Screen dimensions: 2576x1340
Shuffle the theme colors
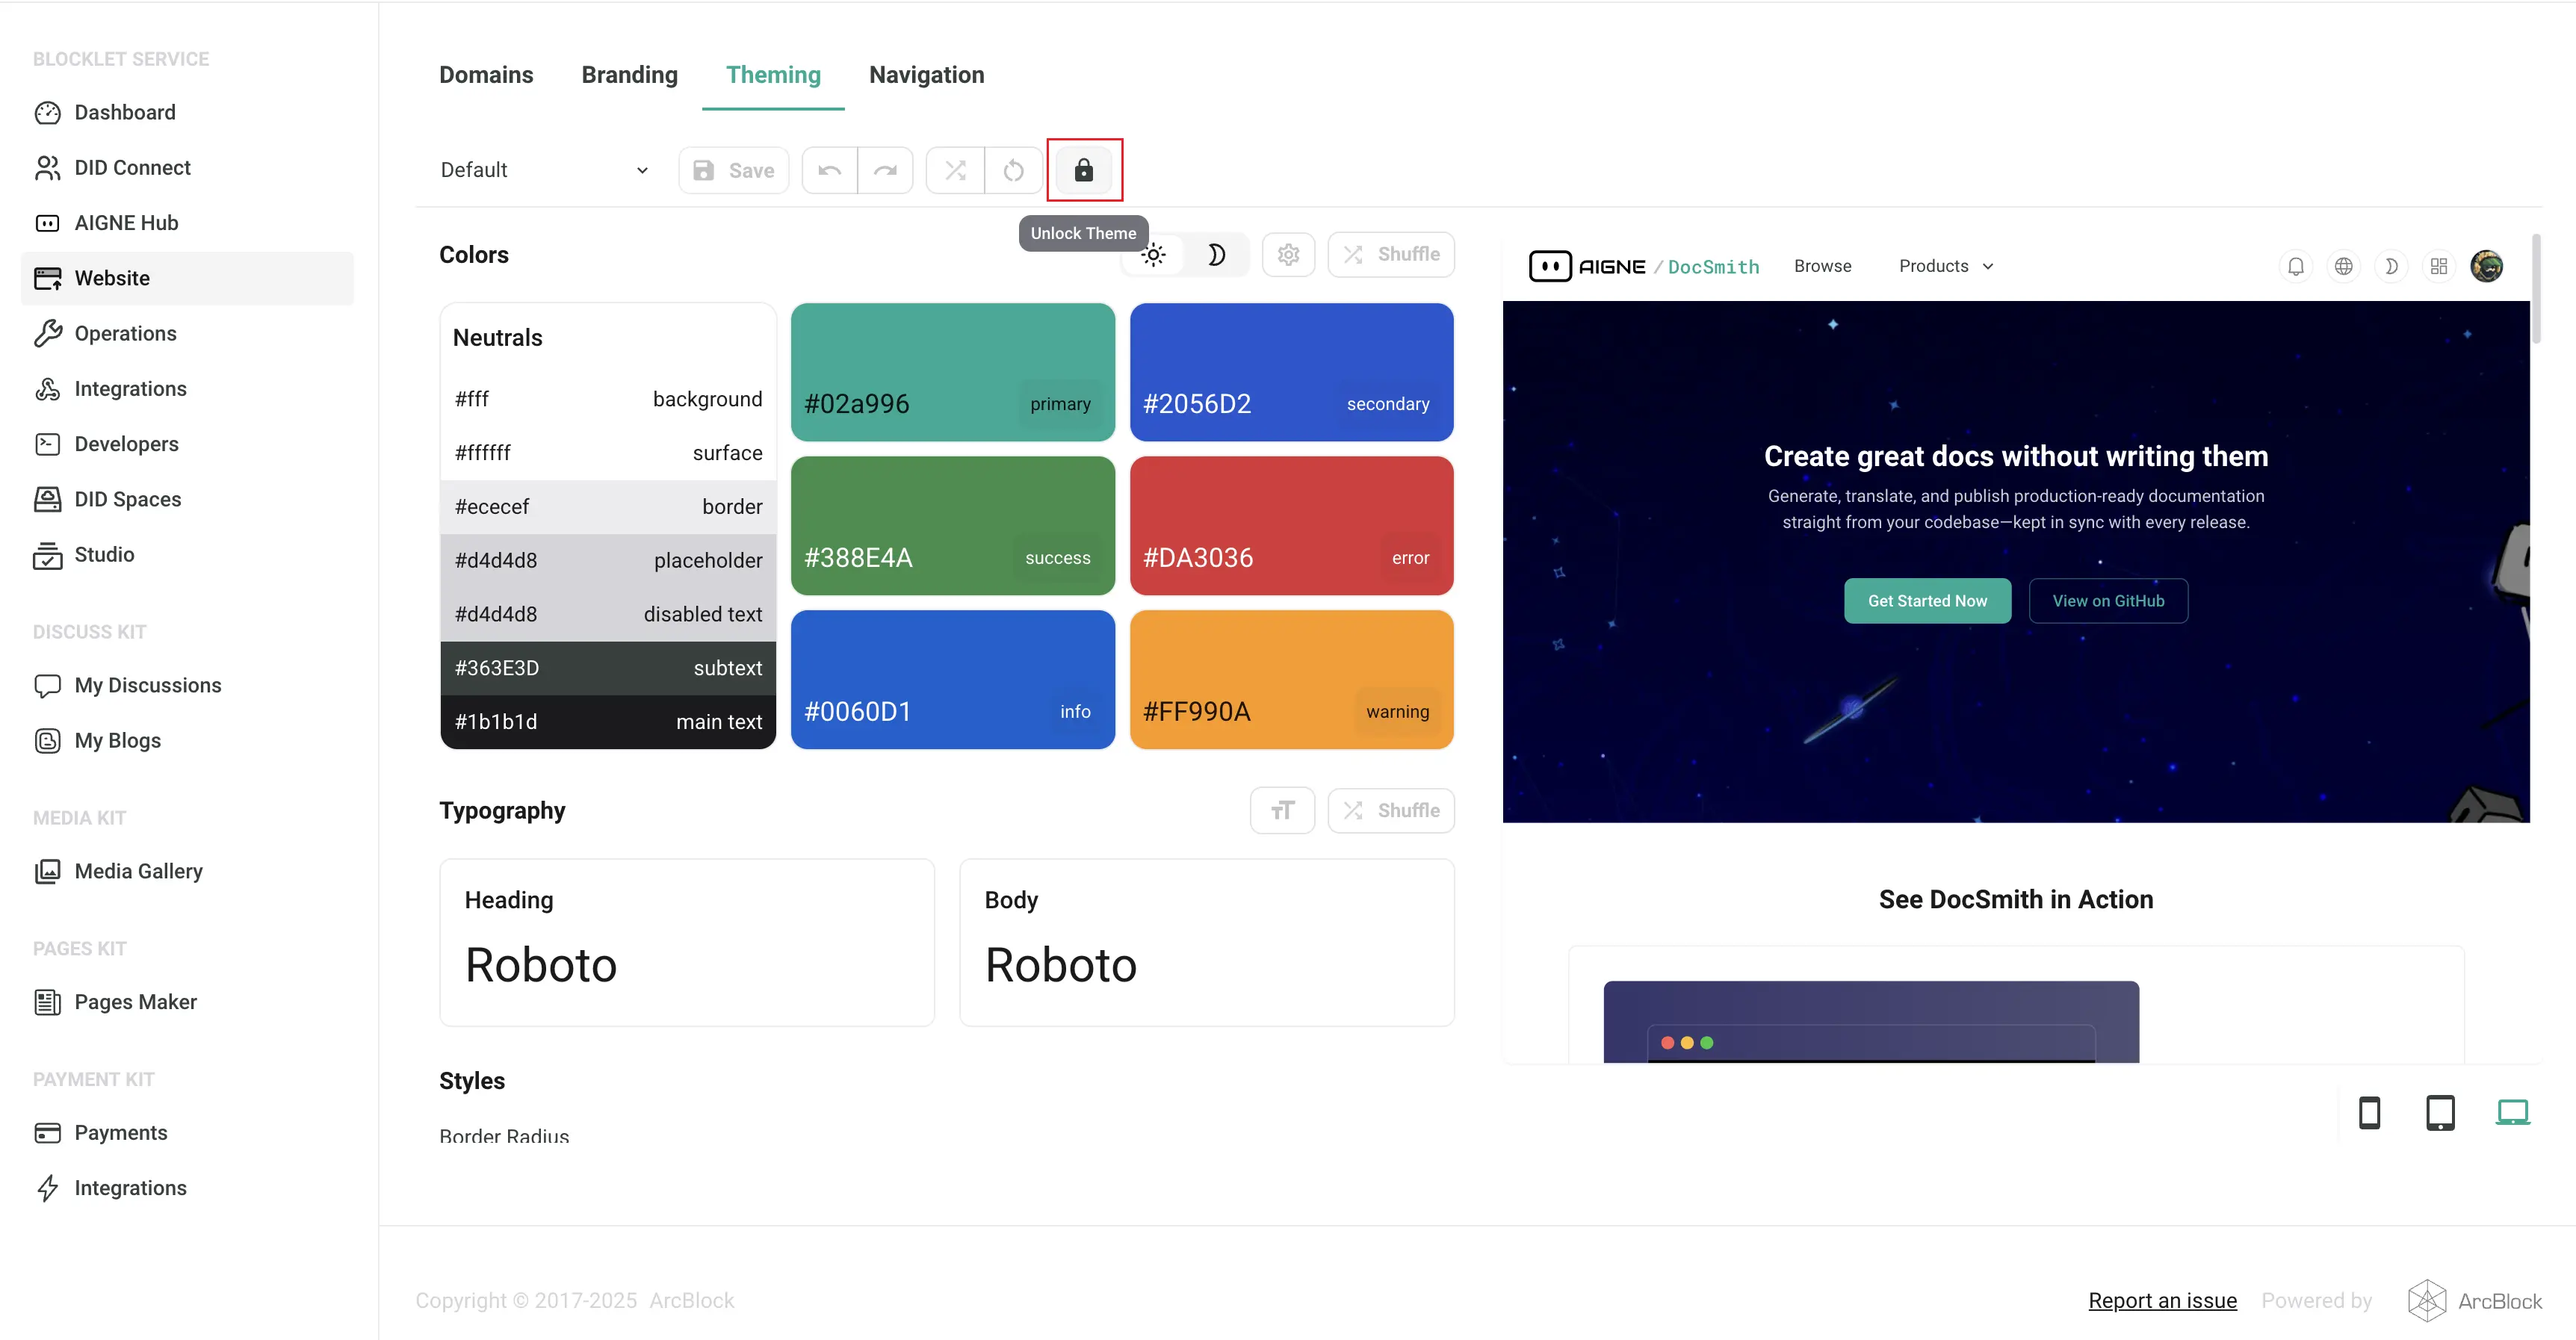[1391, 254]
